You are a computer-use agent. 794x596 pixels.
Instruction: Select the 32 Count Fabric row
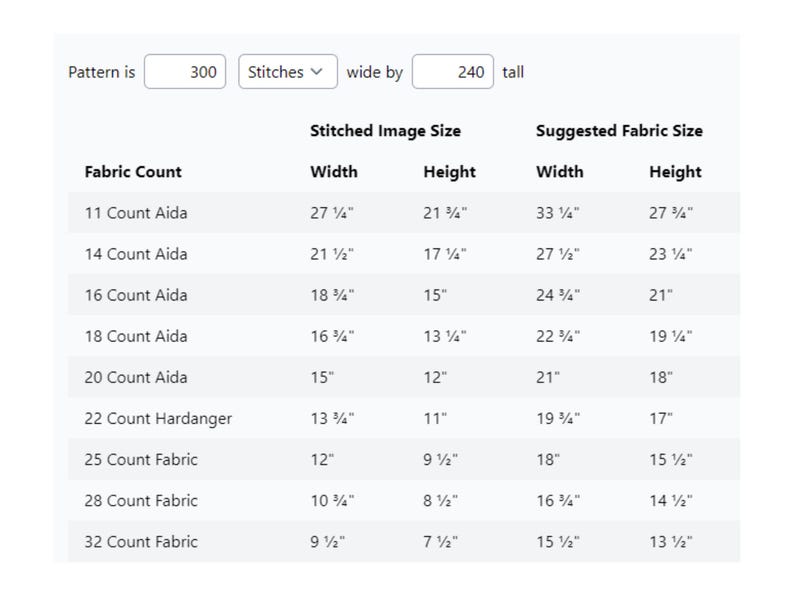click(404, 541)
